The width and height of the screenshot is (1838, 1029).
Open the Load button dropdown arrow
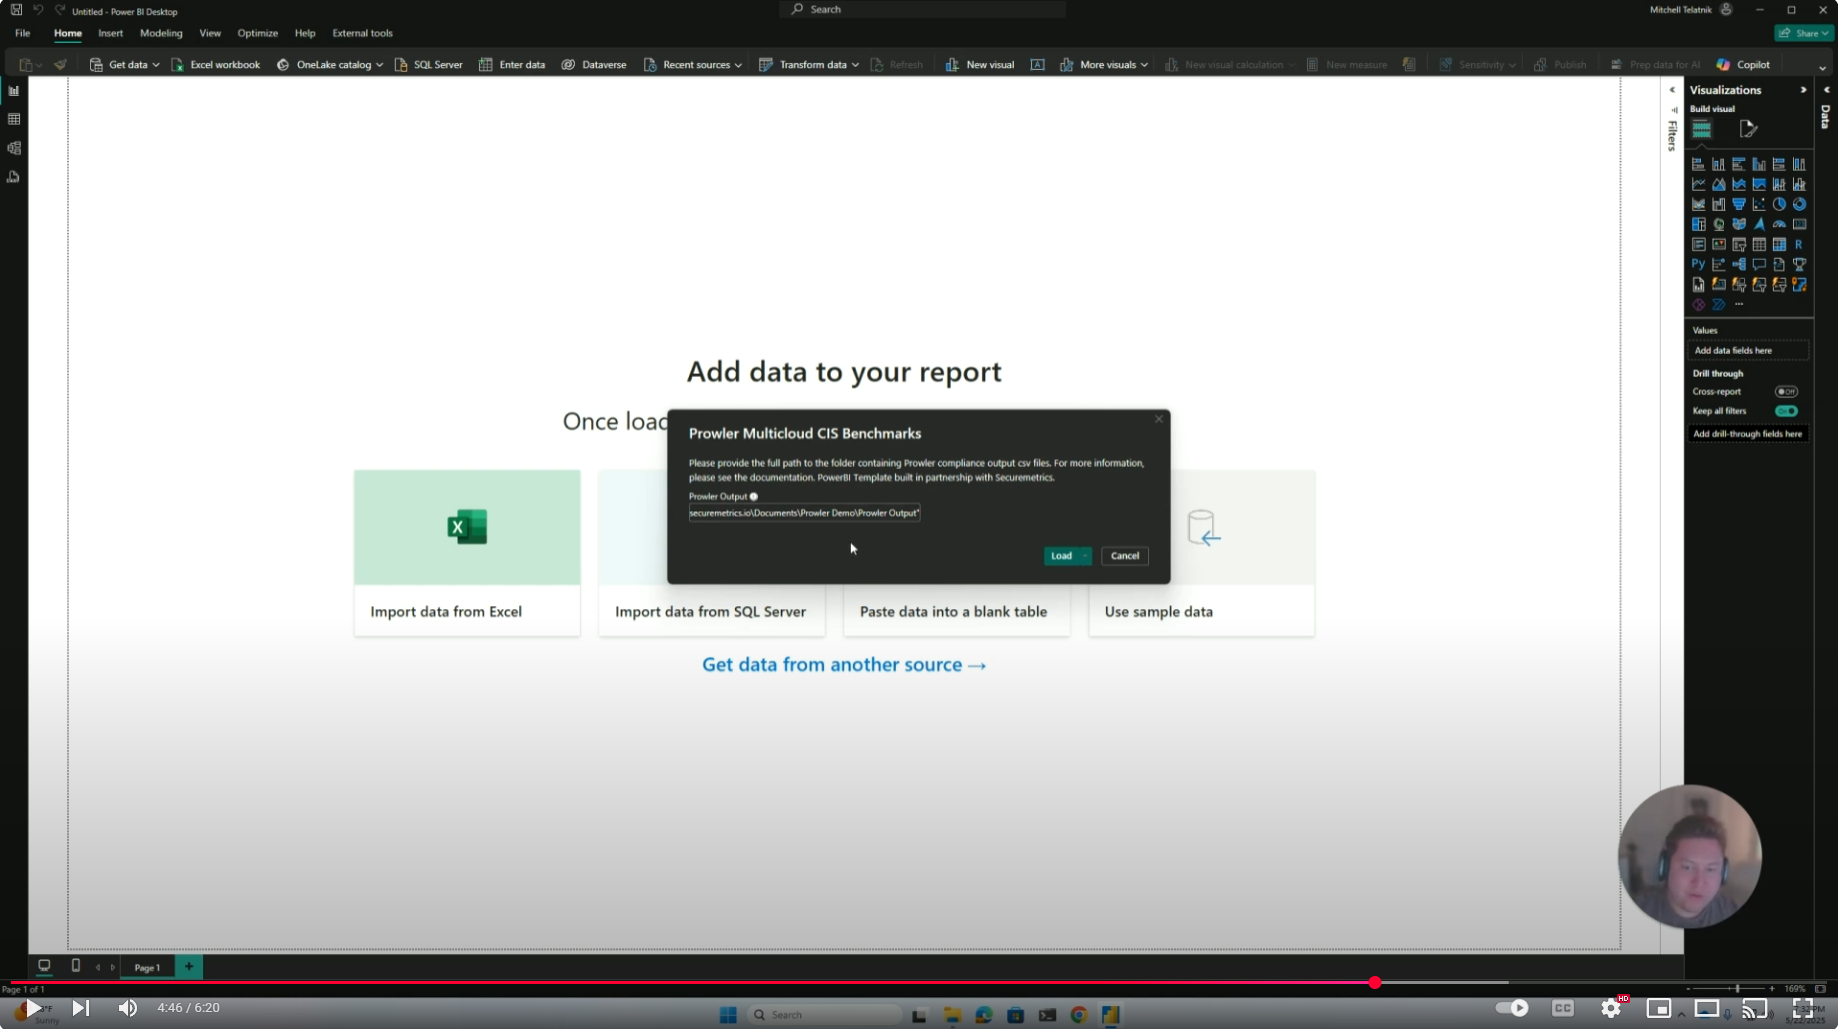[1085, 556]
